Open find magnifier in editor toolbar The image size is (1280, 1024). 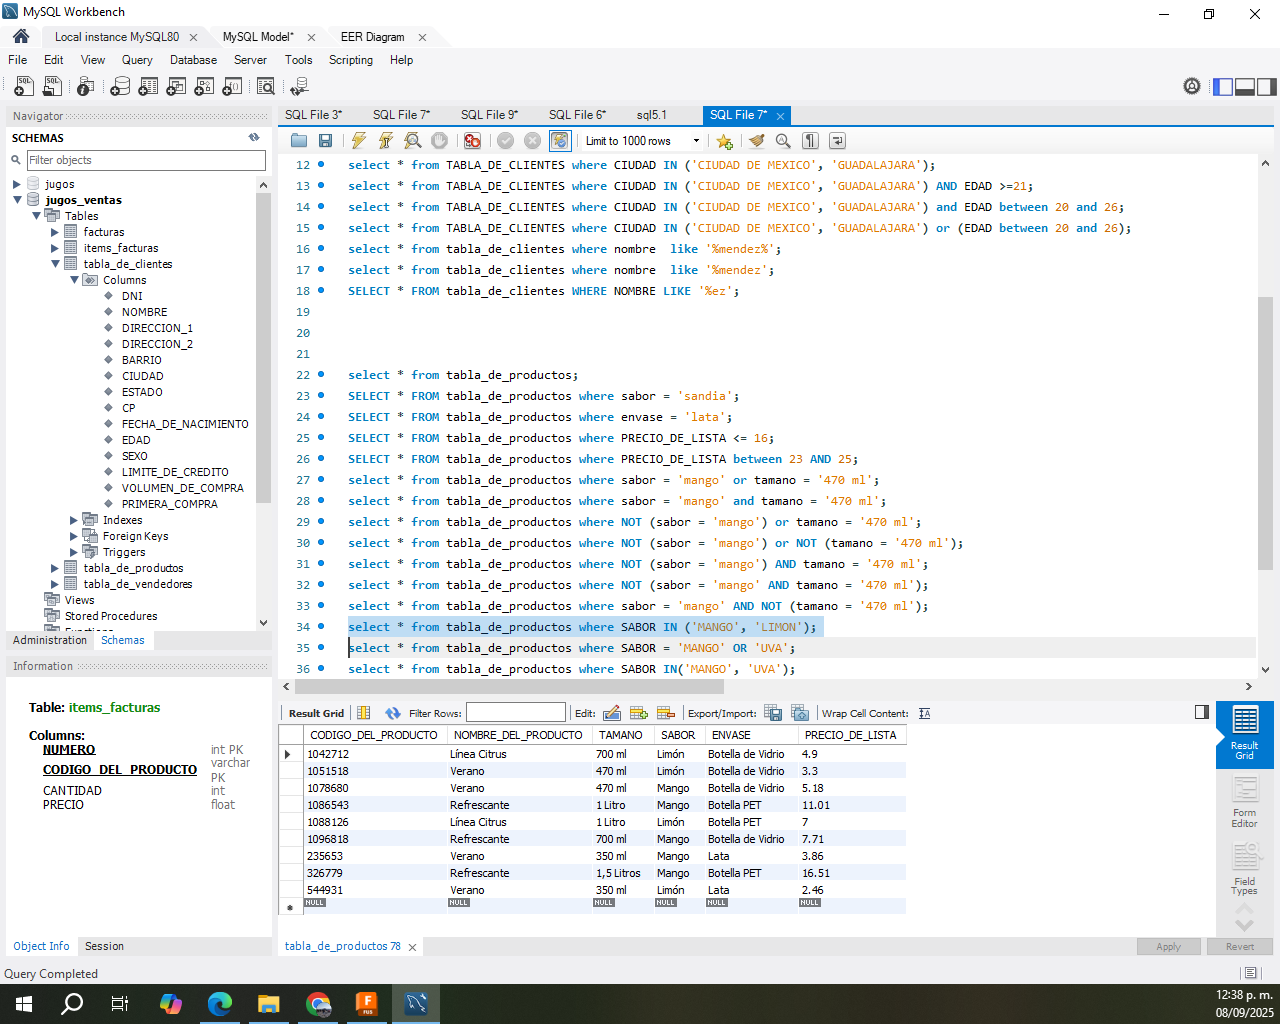(783, 141)
